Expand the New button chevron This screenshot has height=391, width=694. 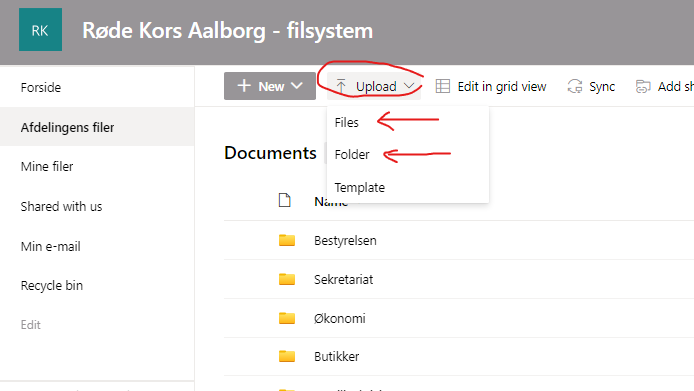(x=297, y=85)
